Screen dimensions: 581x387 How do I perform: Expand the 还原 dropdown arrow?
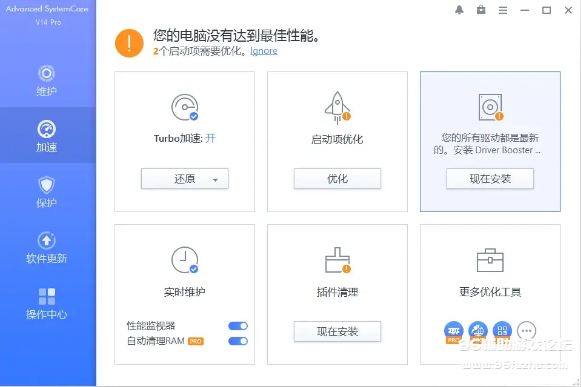click(215, 180)
